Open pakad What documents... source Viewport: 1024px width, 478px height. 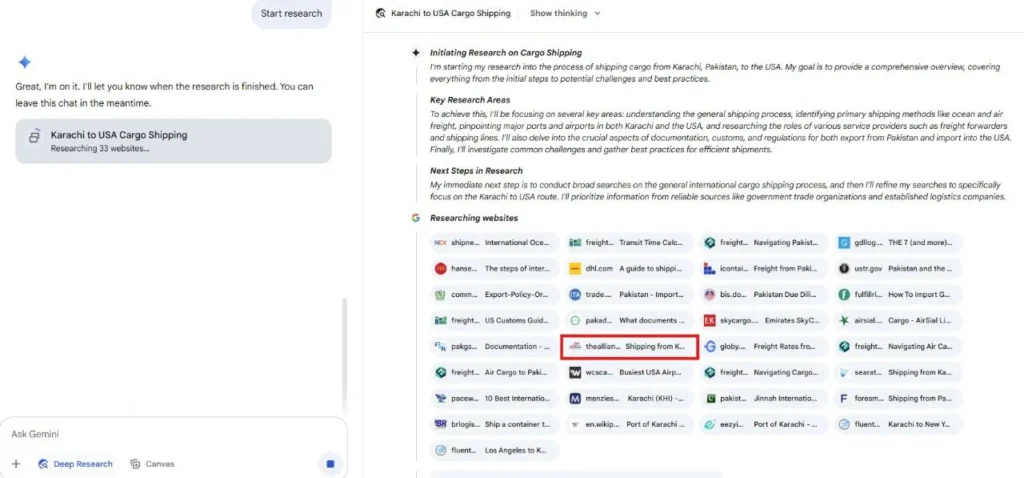click(630, 321)
